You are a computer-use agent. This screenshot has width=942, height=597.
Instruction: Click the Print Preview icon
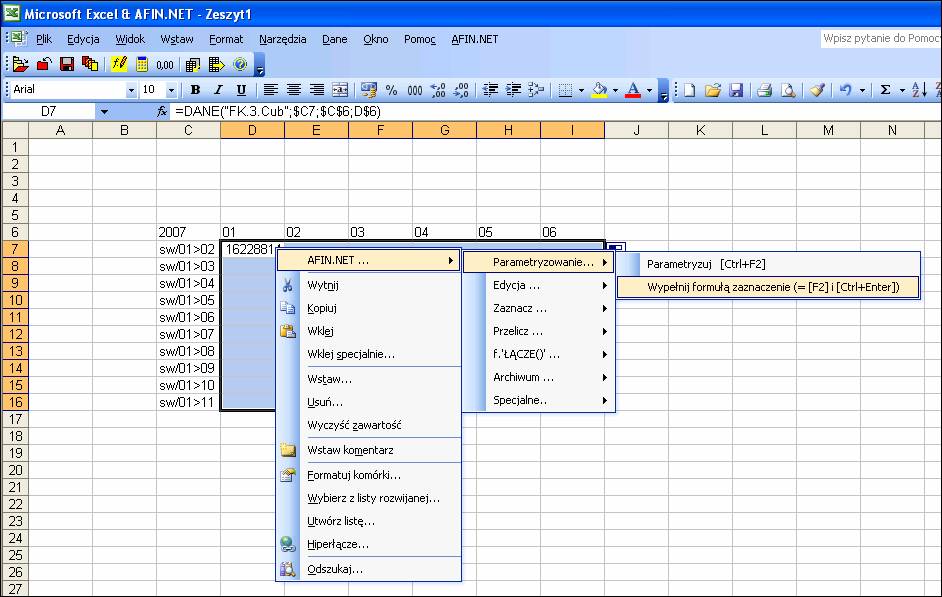coord(788,90)
